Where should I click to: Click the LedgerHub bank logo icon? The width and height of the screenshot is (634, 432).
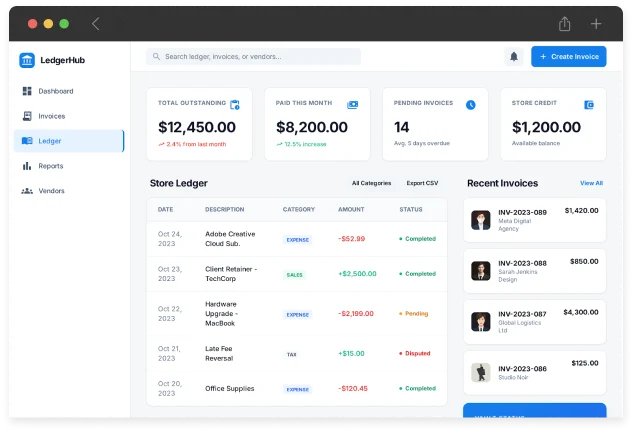[27, 60]
